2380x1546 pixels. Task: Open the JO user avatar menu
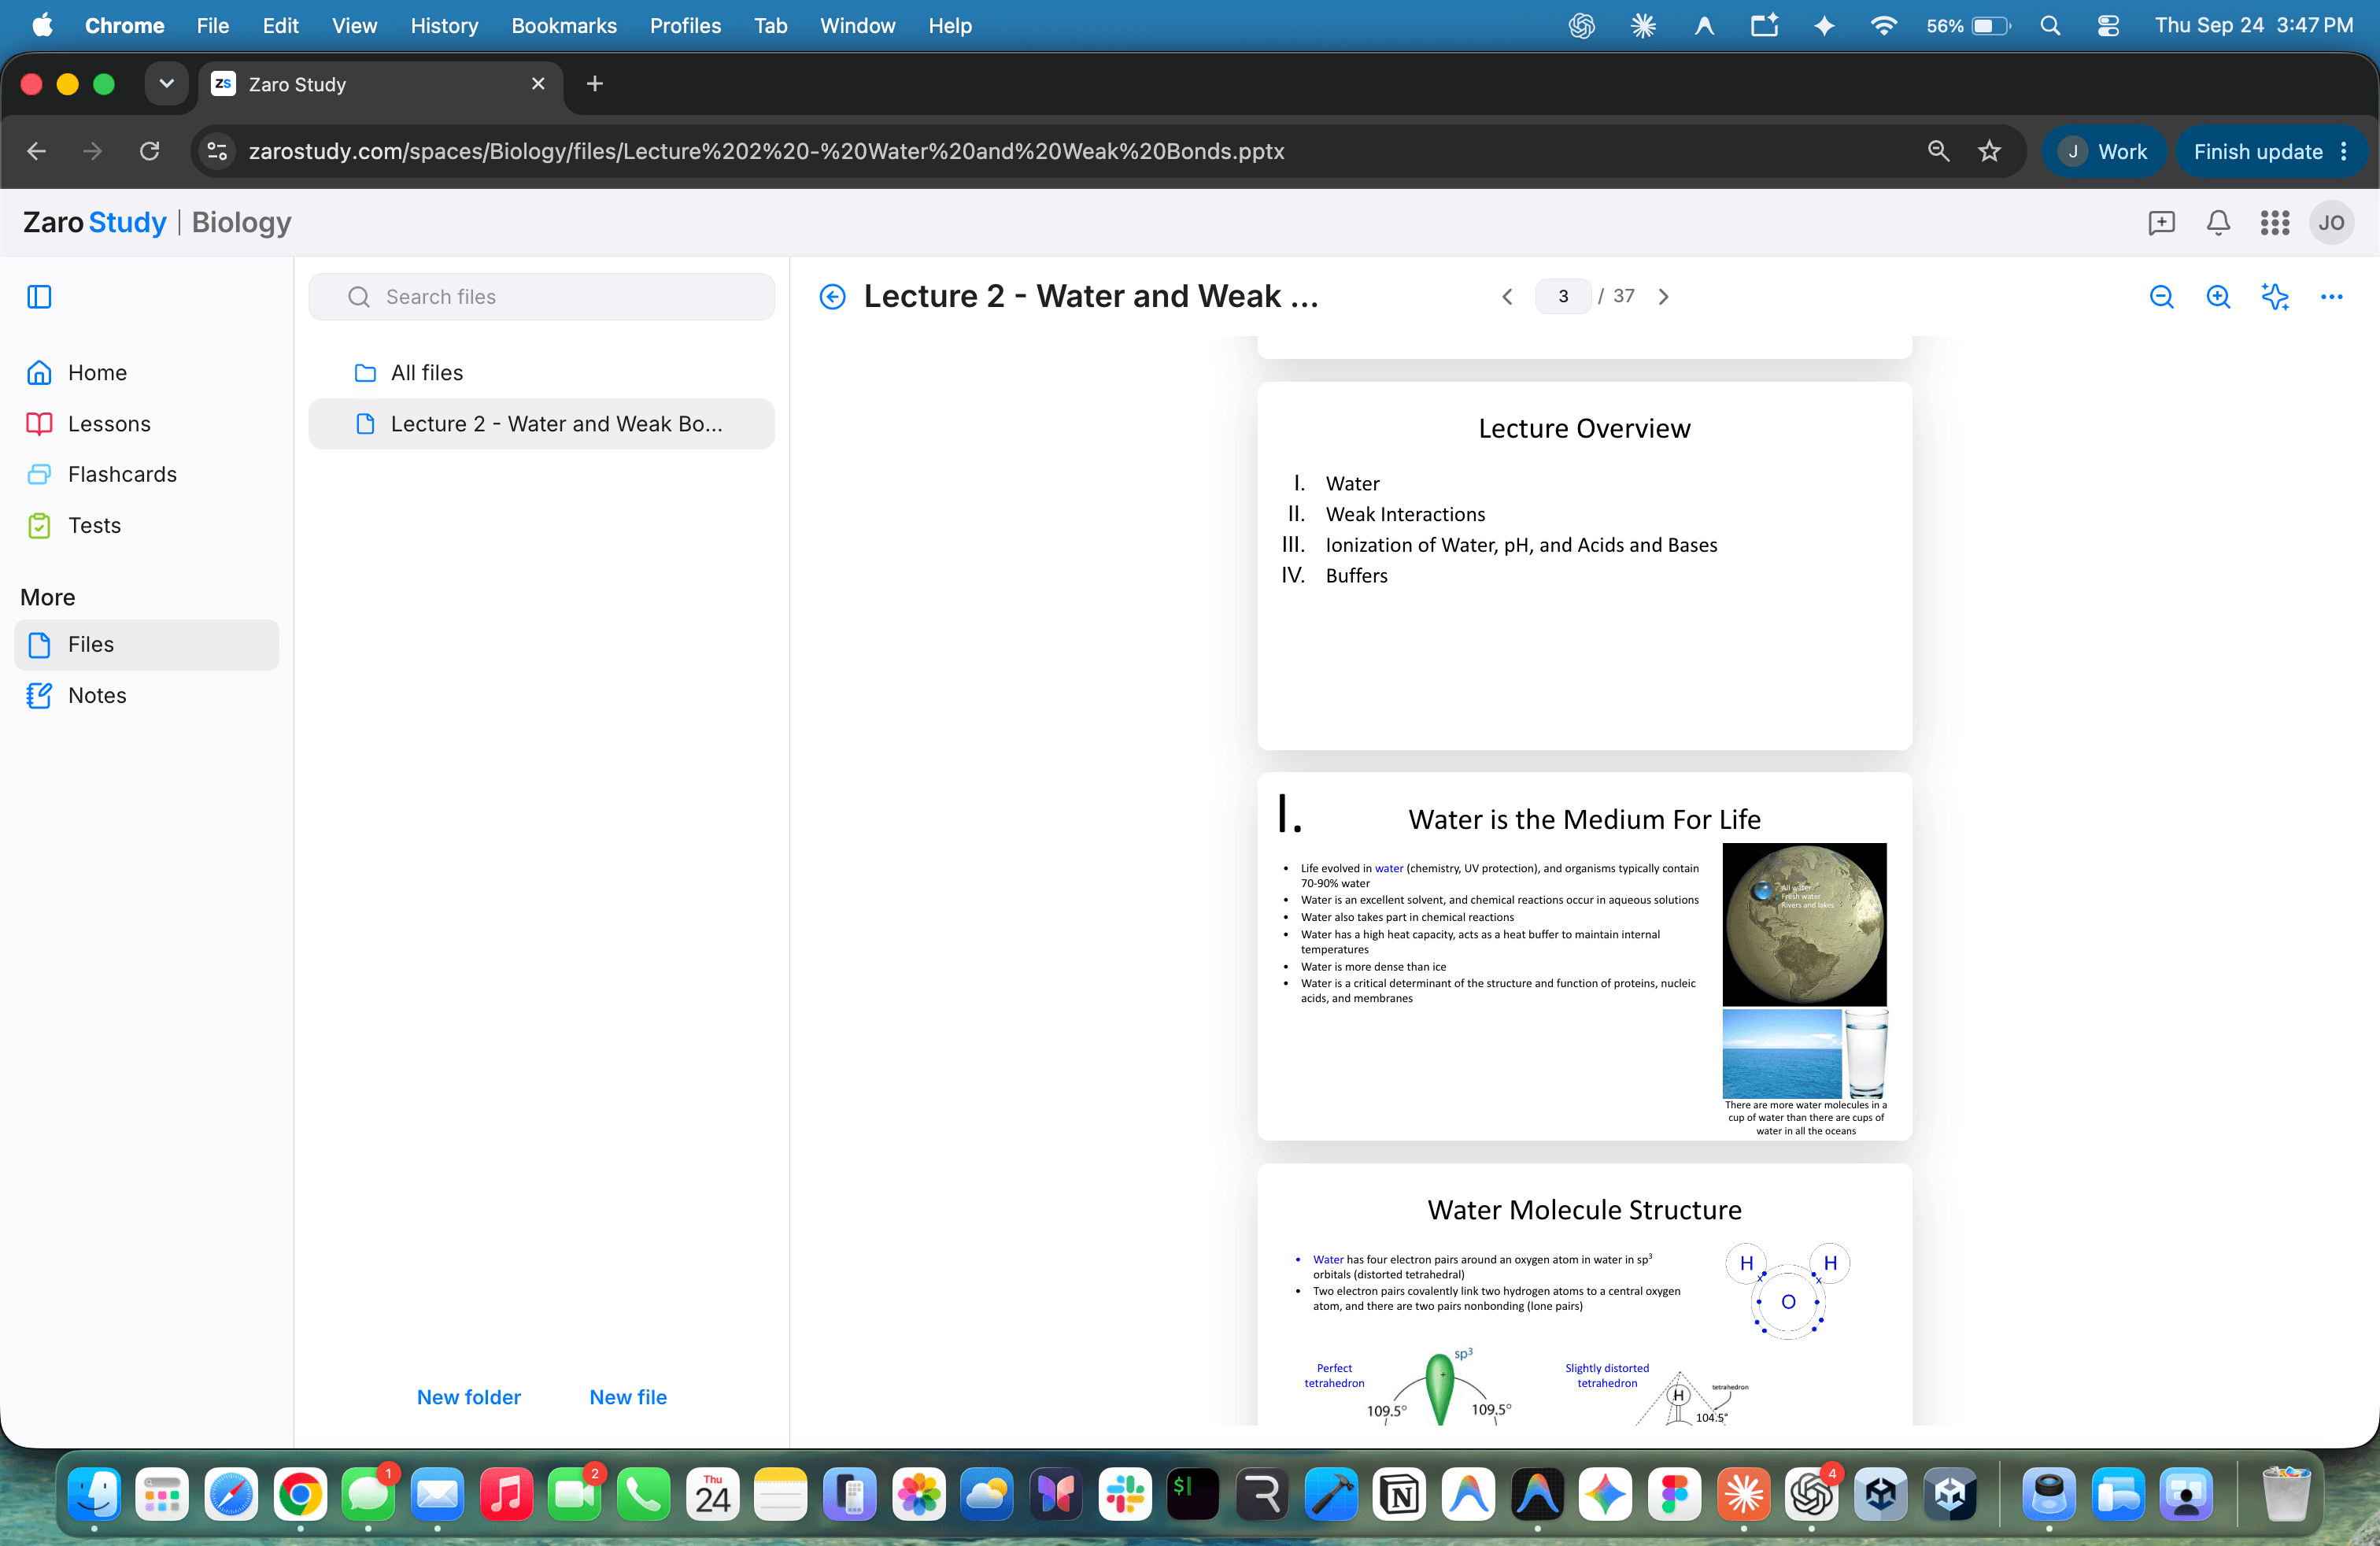(x=2331, y=223)
